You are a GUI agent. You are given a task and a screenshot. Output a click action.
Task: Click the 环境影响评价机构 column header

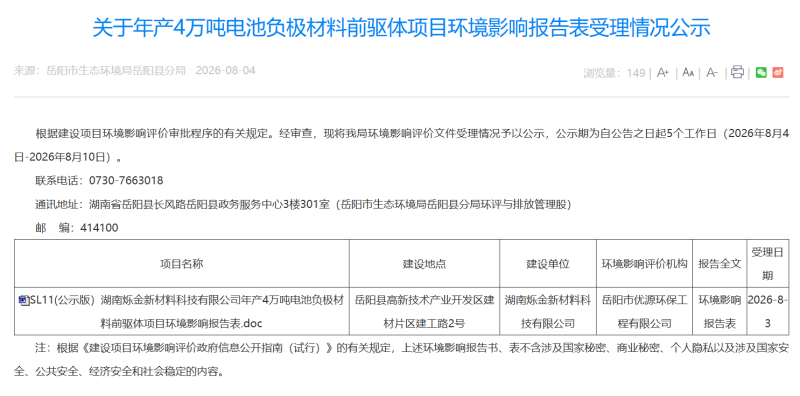[644, 264]
